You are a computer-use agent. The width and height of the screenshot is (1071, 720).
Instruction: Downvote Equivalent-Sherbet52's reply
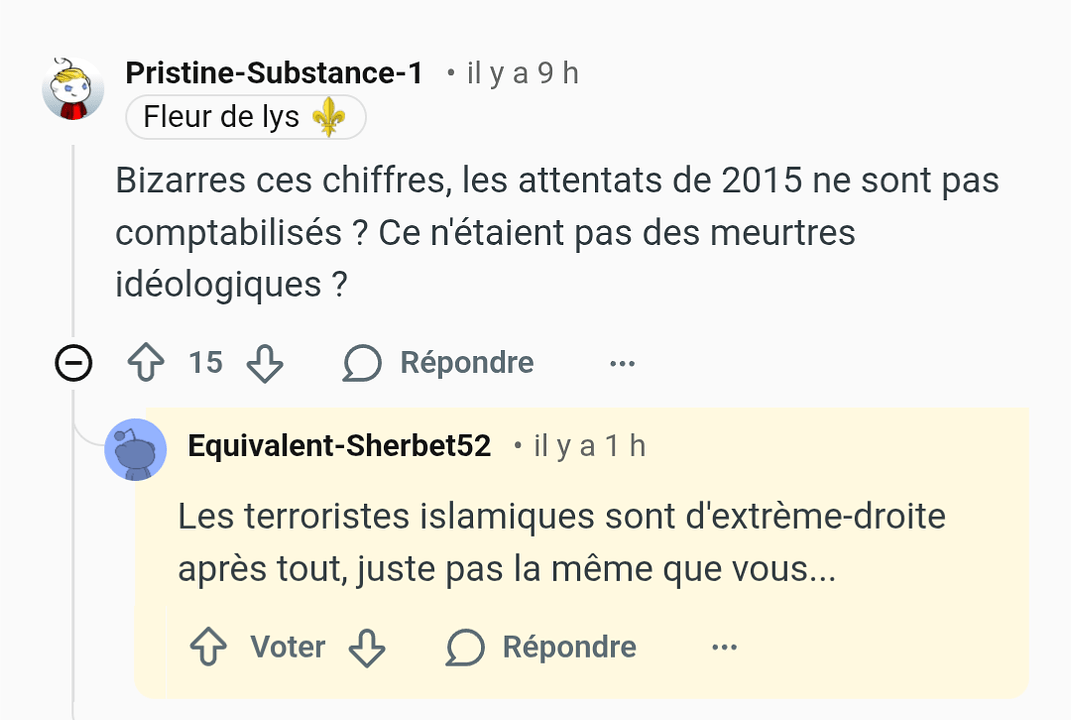click(367, 647)
